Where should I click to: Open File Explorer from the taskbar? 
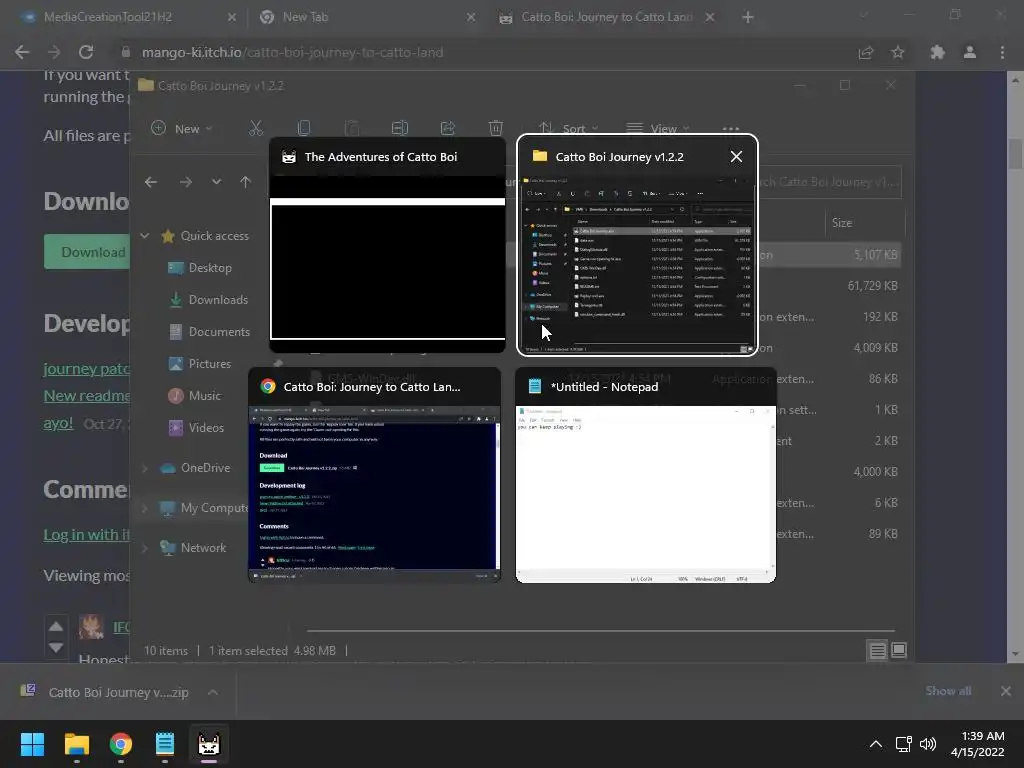[x=76, y=744]
